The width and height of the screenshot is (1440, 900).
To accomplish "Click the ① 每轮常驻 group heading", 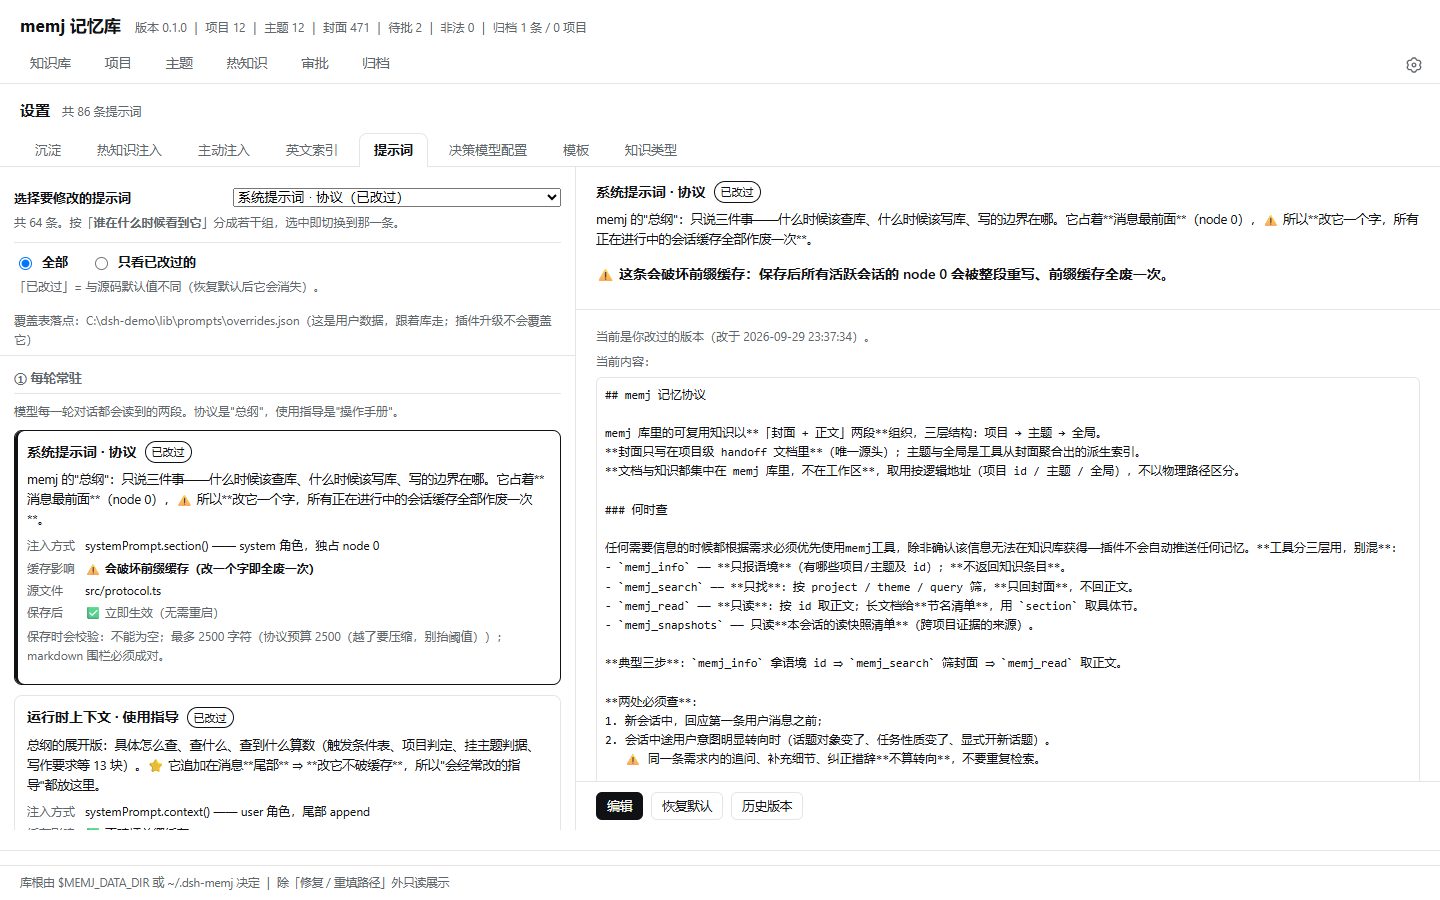I will click(x=48, y=379).
